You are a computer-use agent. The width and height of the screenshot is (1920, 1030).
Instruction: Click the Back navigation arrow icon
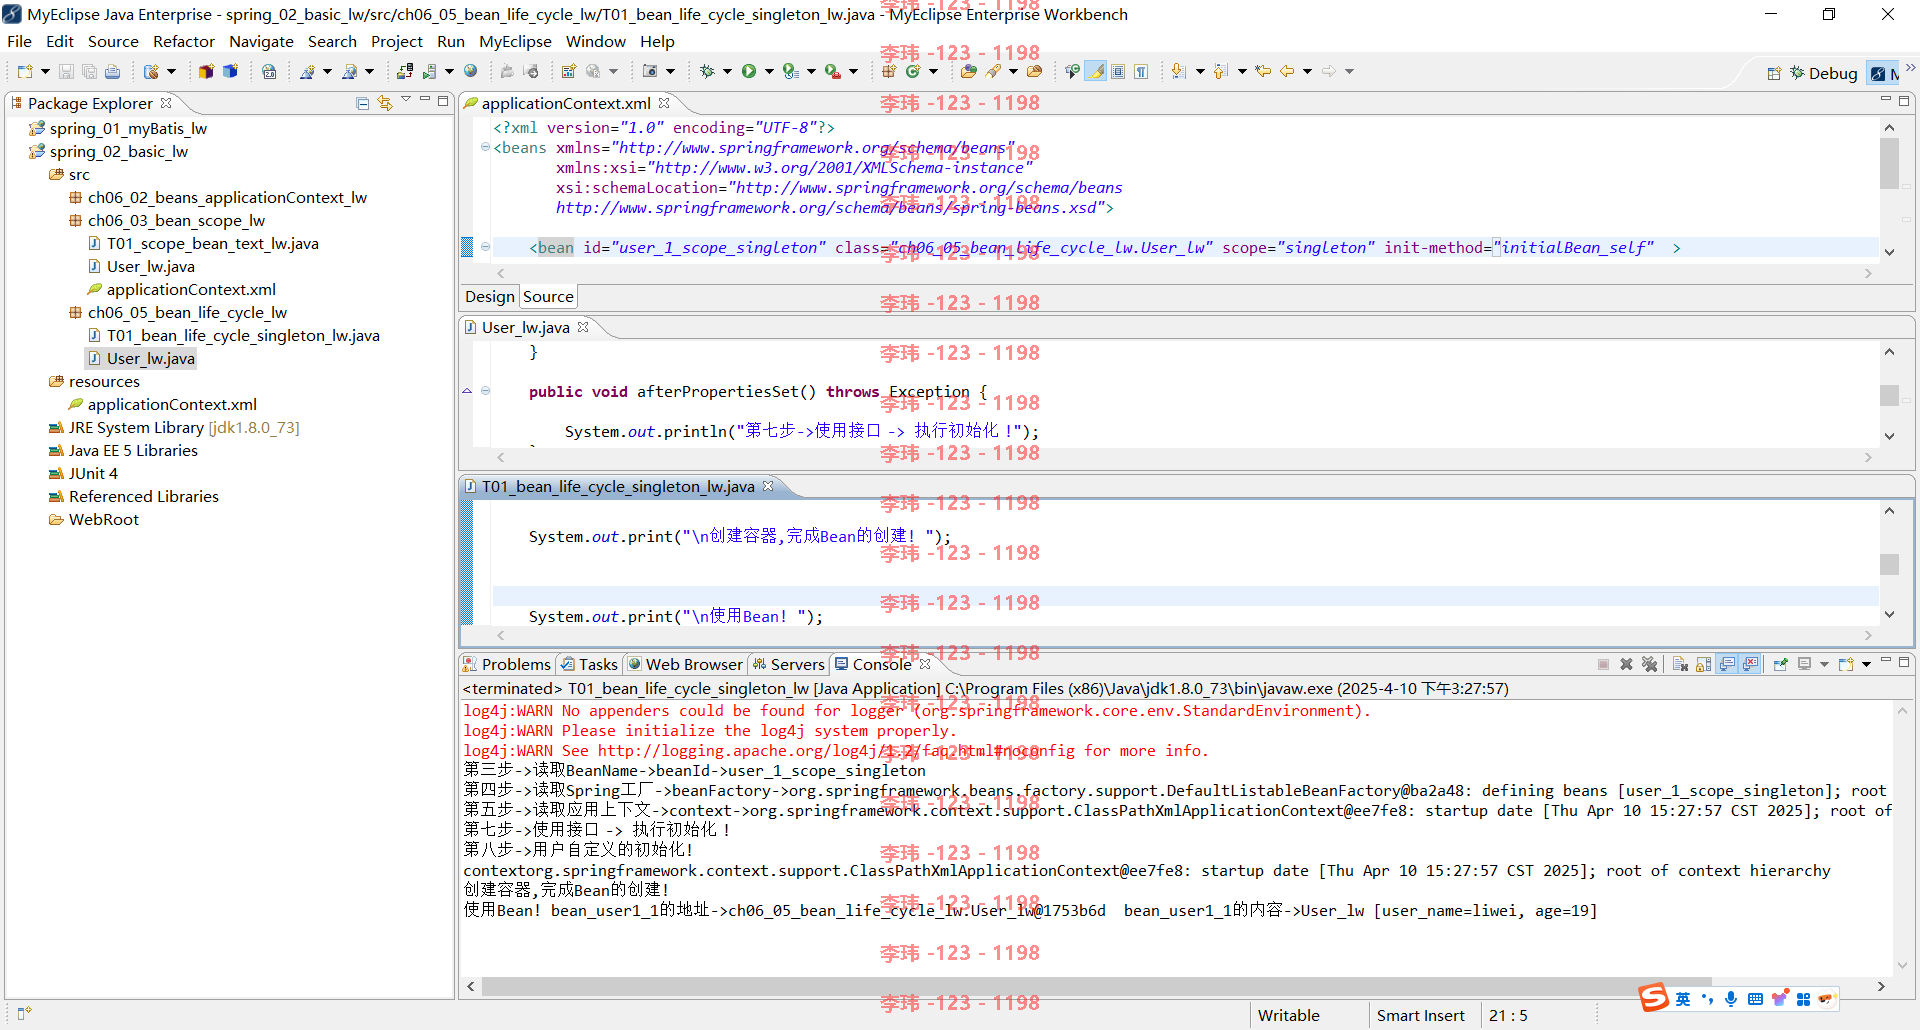pos(1286,71)
